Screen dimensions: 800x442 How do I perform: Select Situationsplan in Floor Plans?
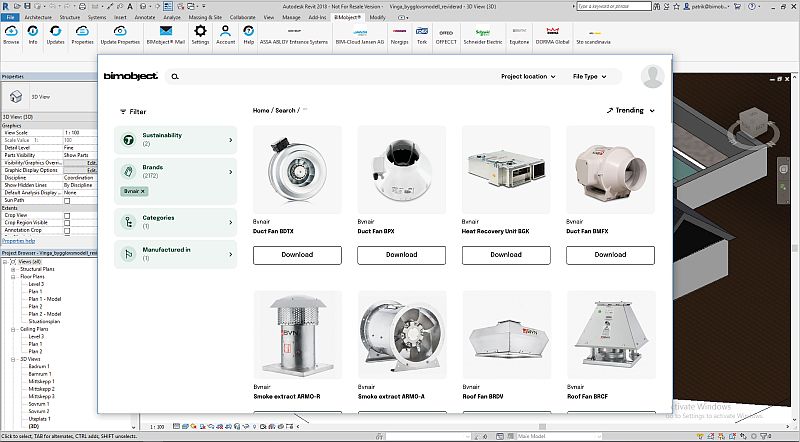tap(44, 322)
